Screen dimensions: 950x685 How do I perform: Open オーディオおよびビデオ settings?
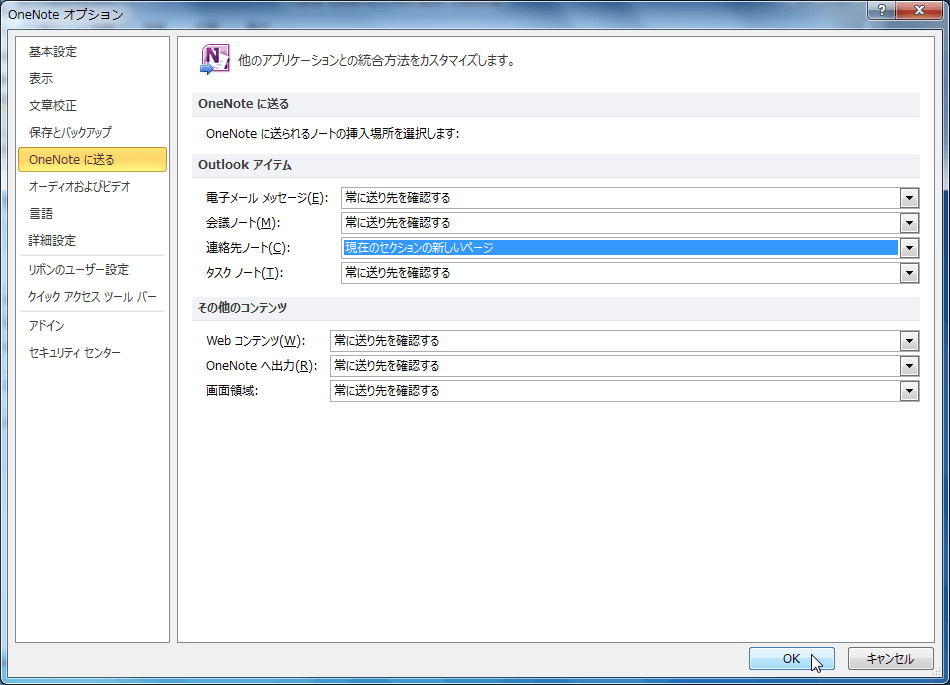point(92,187)
